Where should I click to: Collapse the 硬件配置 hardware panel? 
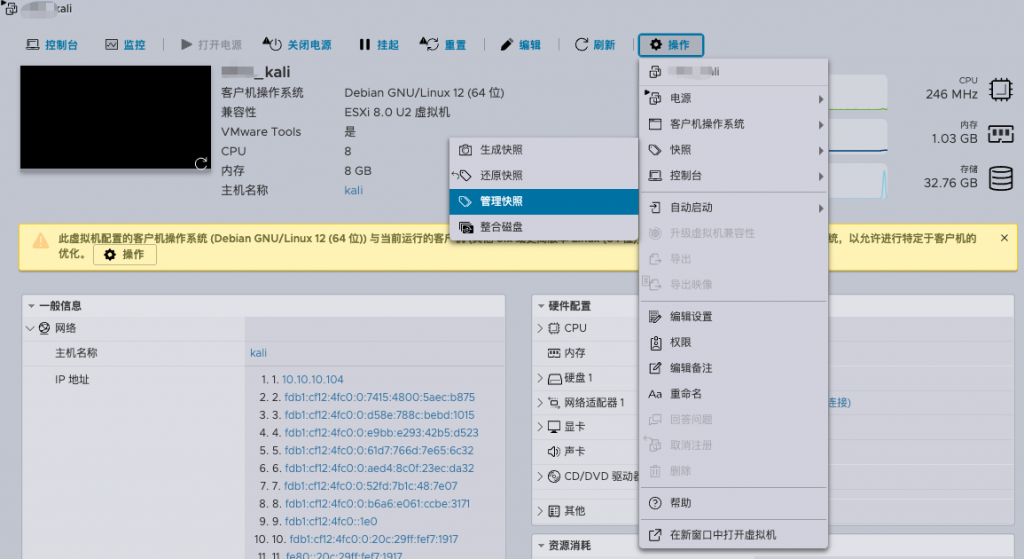point(541,306)
